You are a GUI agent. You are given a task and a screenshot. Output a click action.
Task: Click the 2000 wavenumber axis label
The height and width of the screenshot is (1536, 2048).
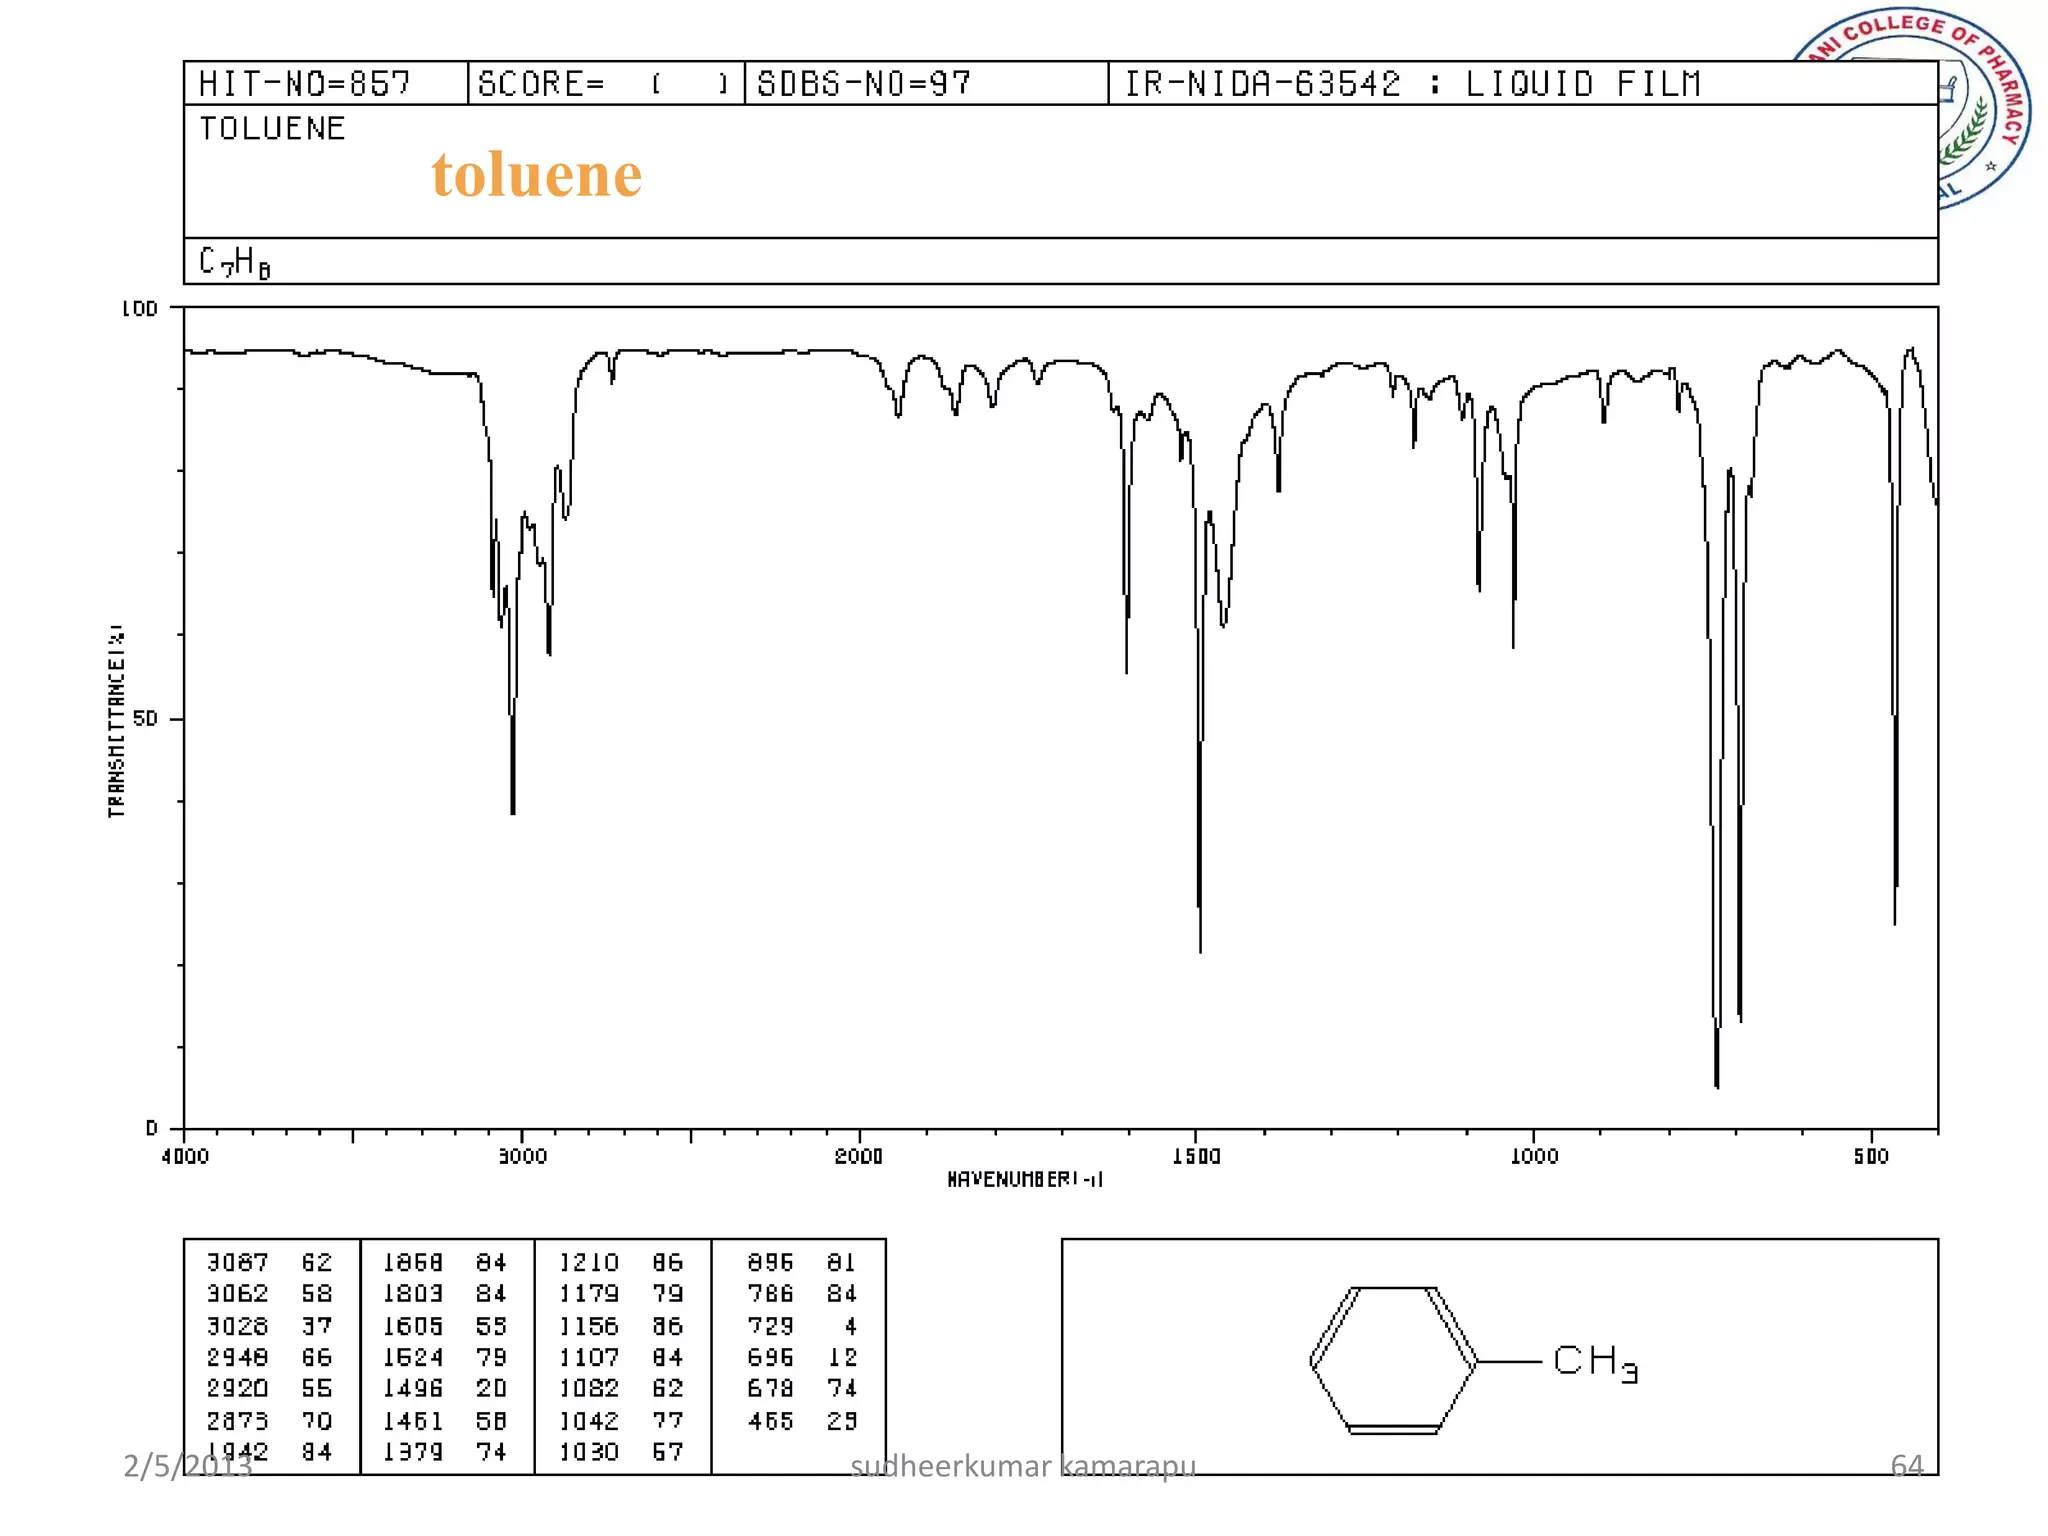pos(859,1157)
